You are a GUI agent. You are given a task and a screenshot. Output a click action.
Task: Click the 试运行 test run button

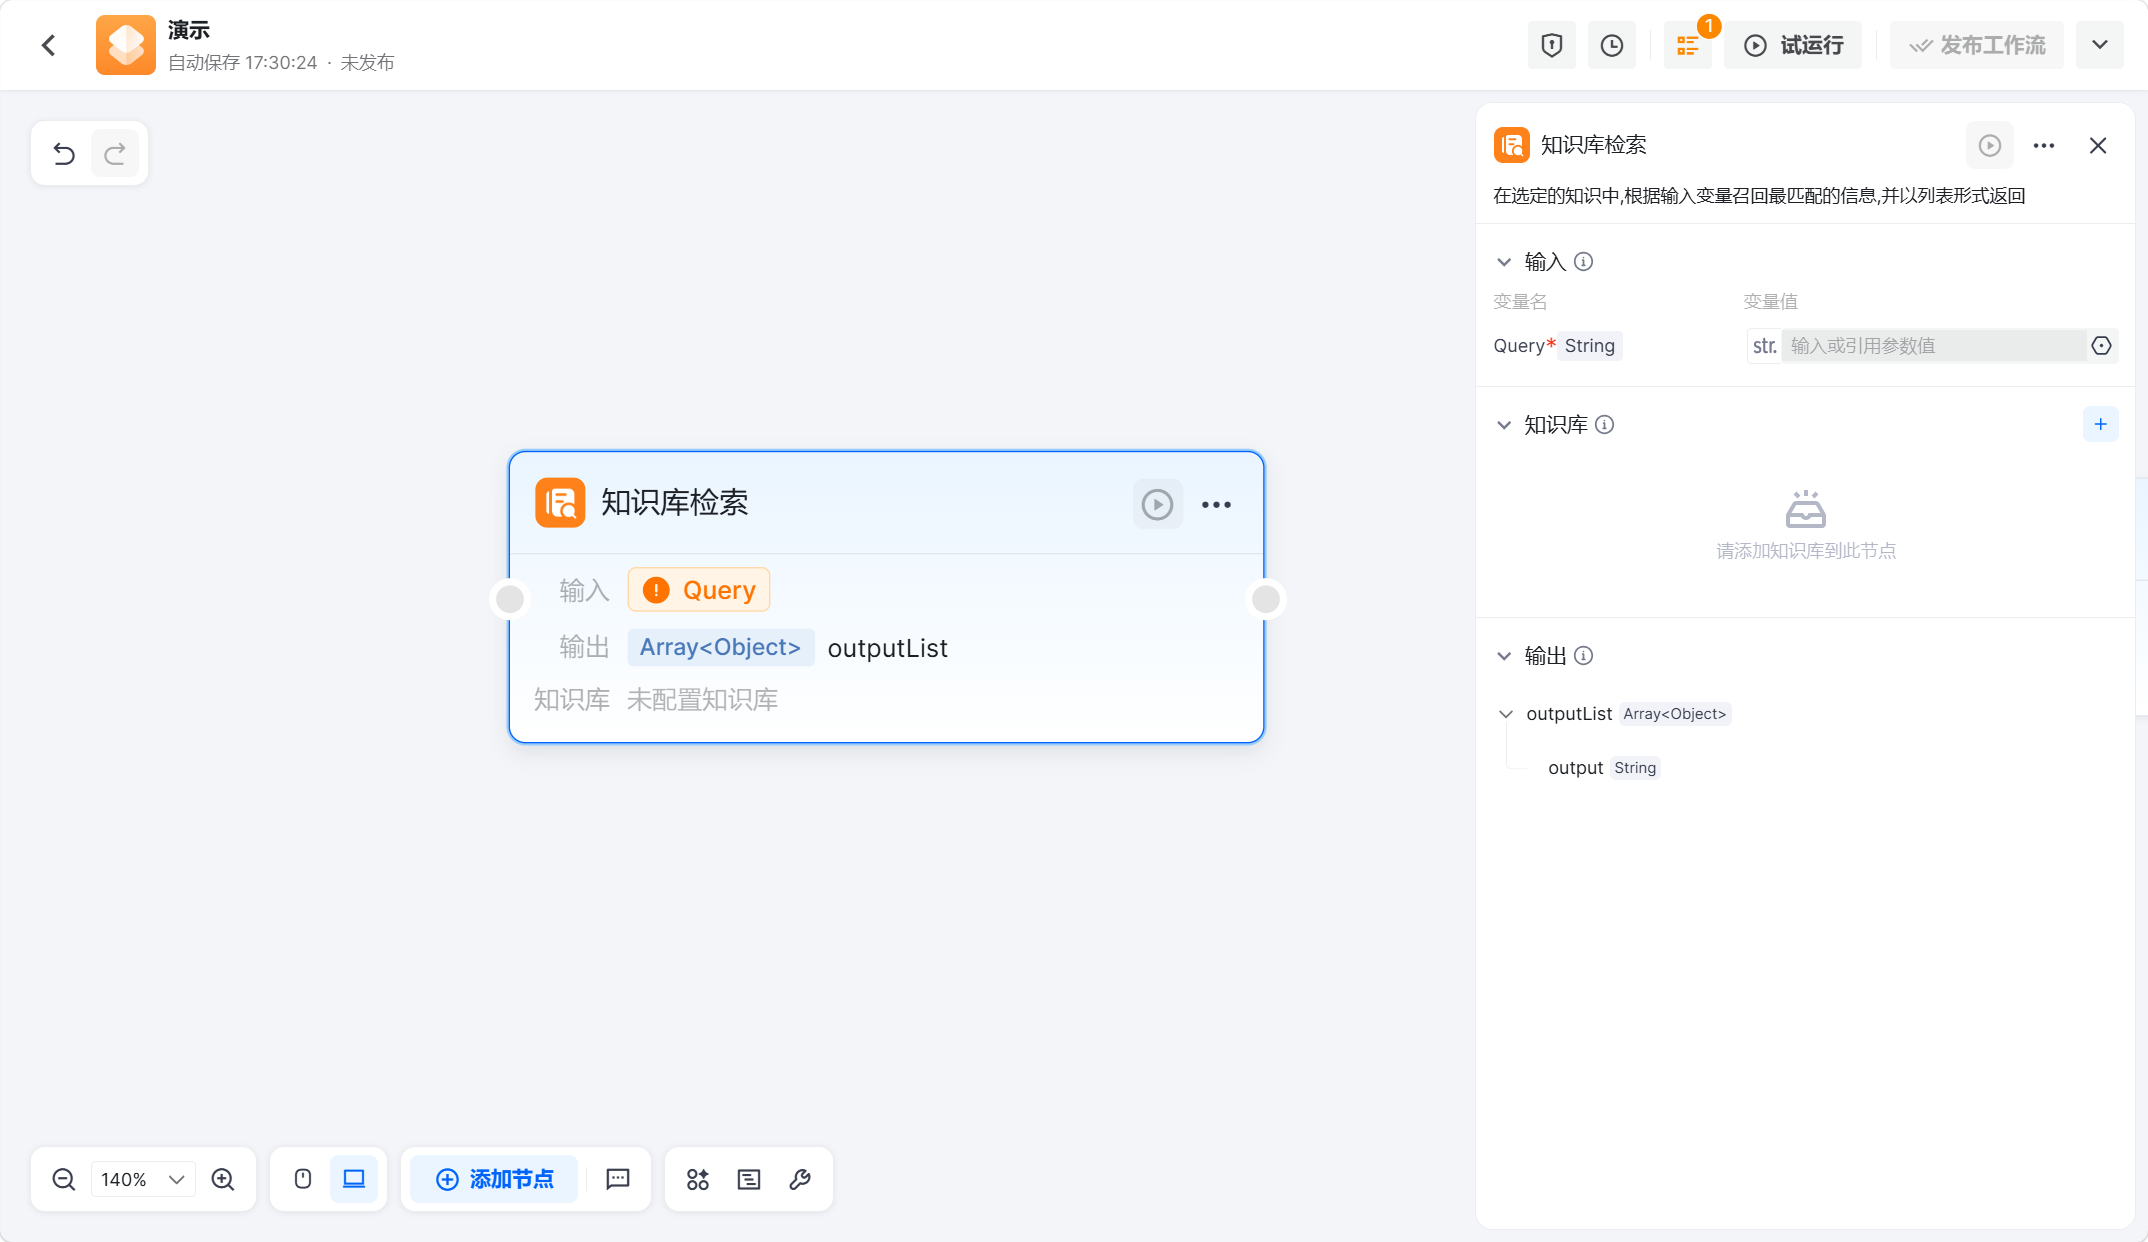1794,45
